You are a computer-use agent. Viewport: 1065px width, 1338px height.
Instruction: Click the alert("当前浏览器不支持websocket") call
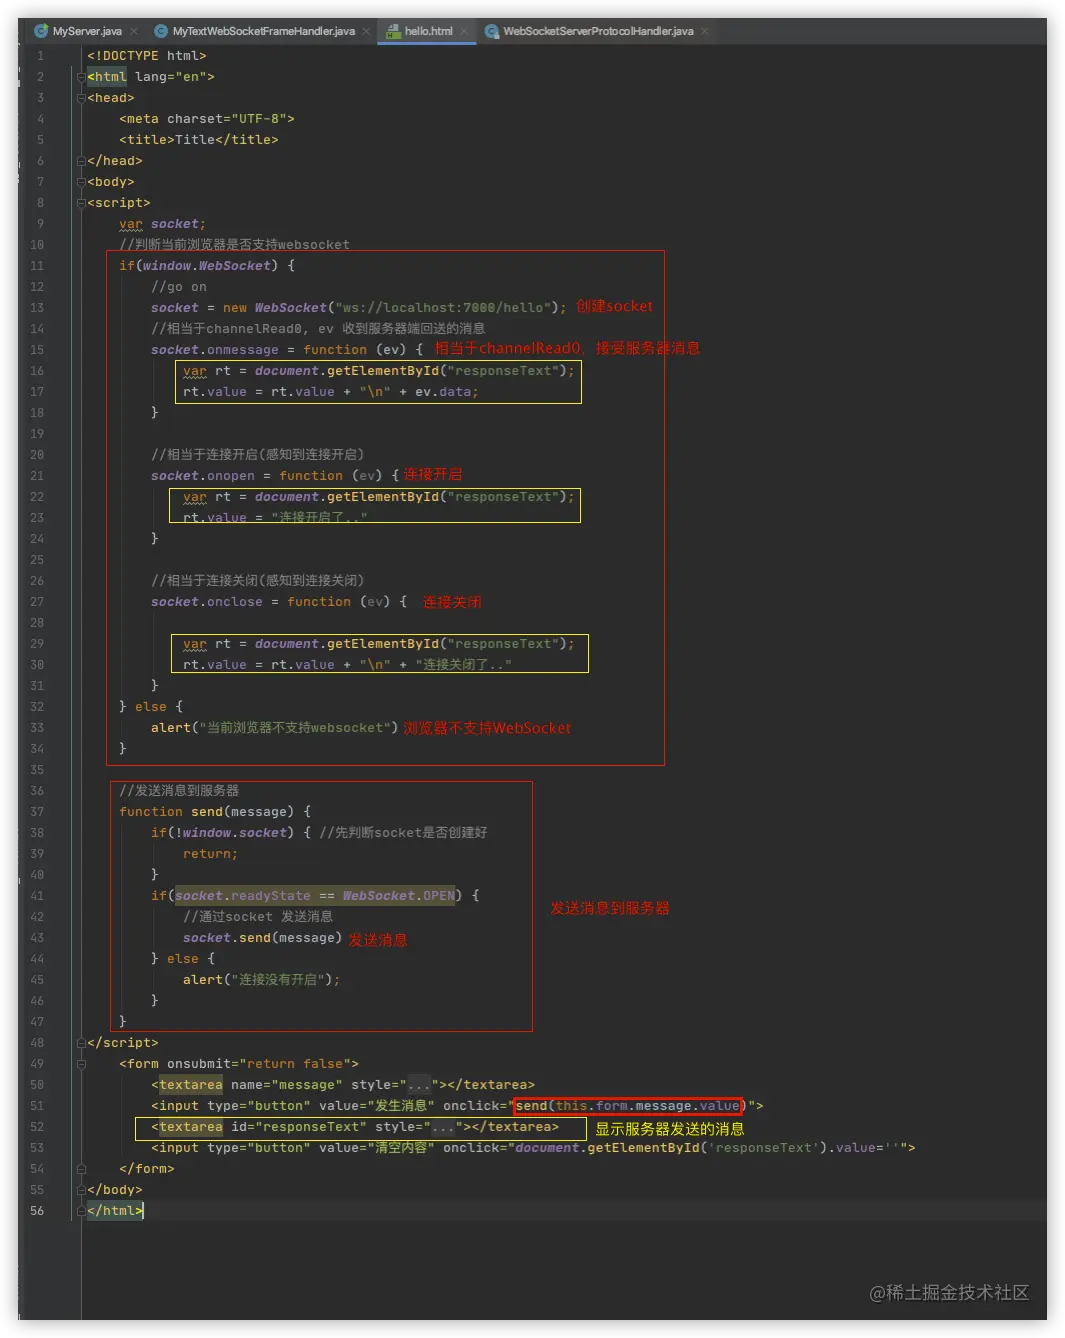coord(275,728)
